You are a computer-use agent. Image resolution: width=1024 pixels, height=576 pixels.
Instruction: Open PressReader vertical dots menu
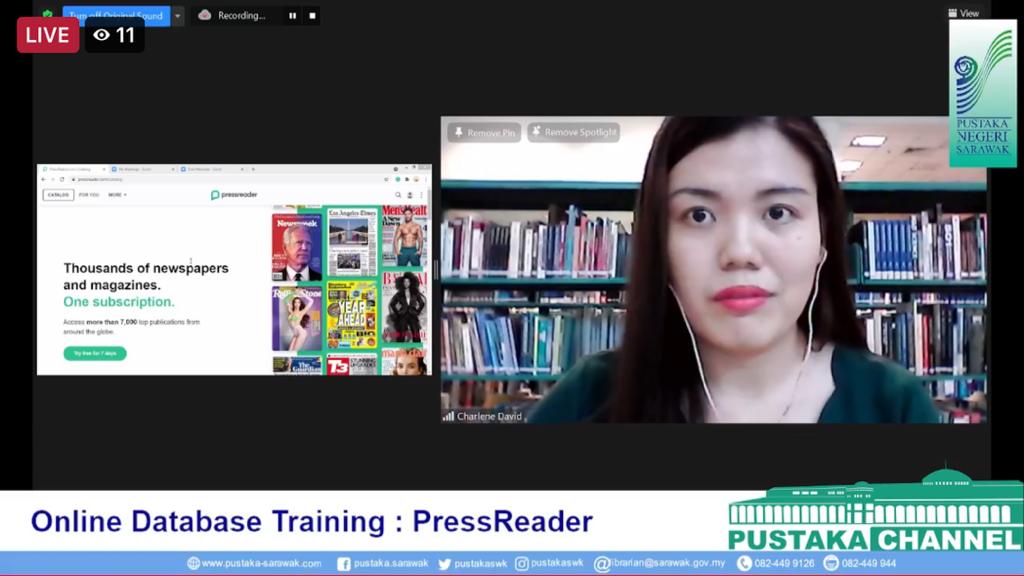coord(421,195)
